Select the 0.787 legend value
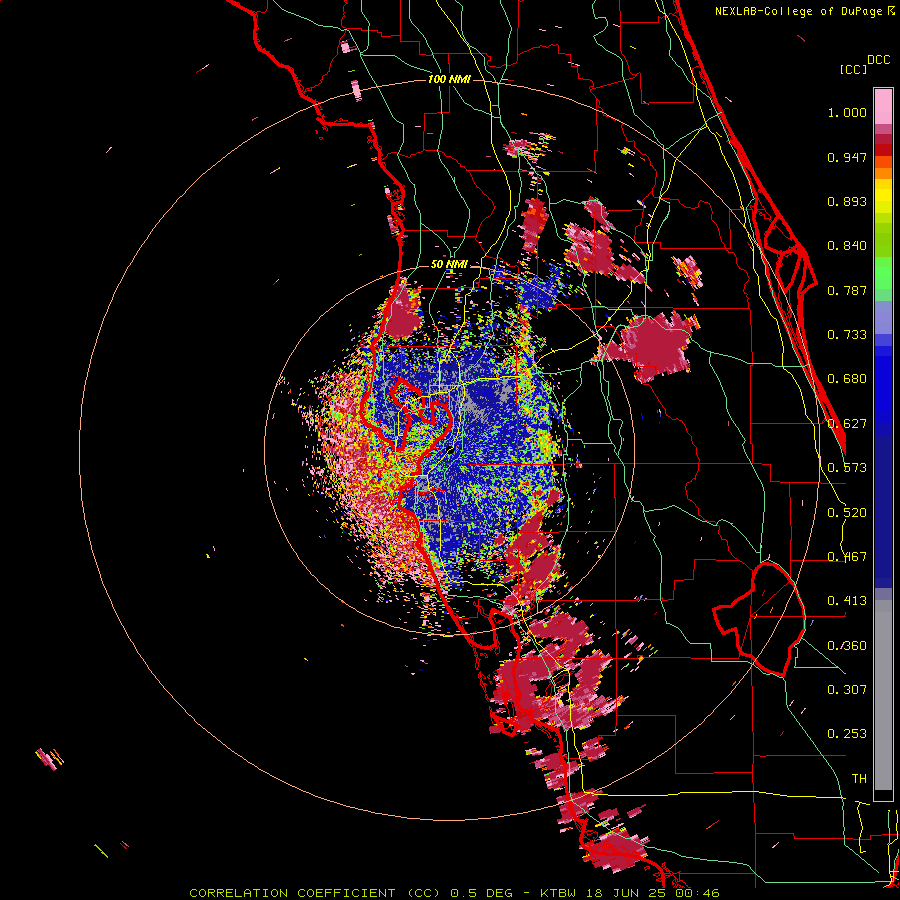 847,290
